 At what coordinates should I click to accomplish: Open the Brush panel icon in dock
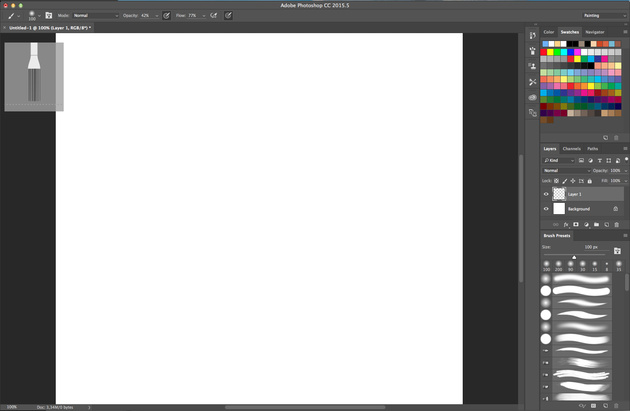[532, 51]
